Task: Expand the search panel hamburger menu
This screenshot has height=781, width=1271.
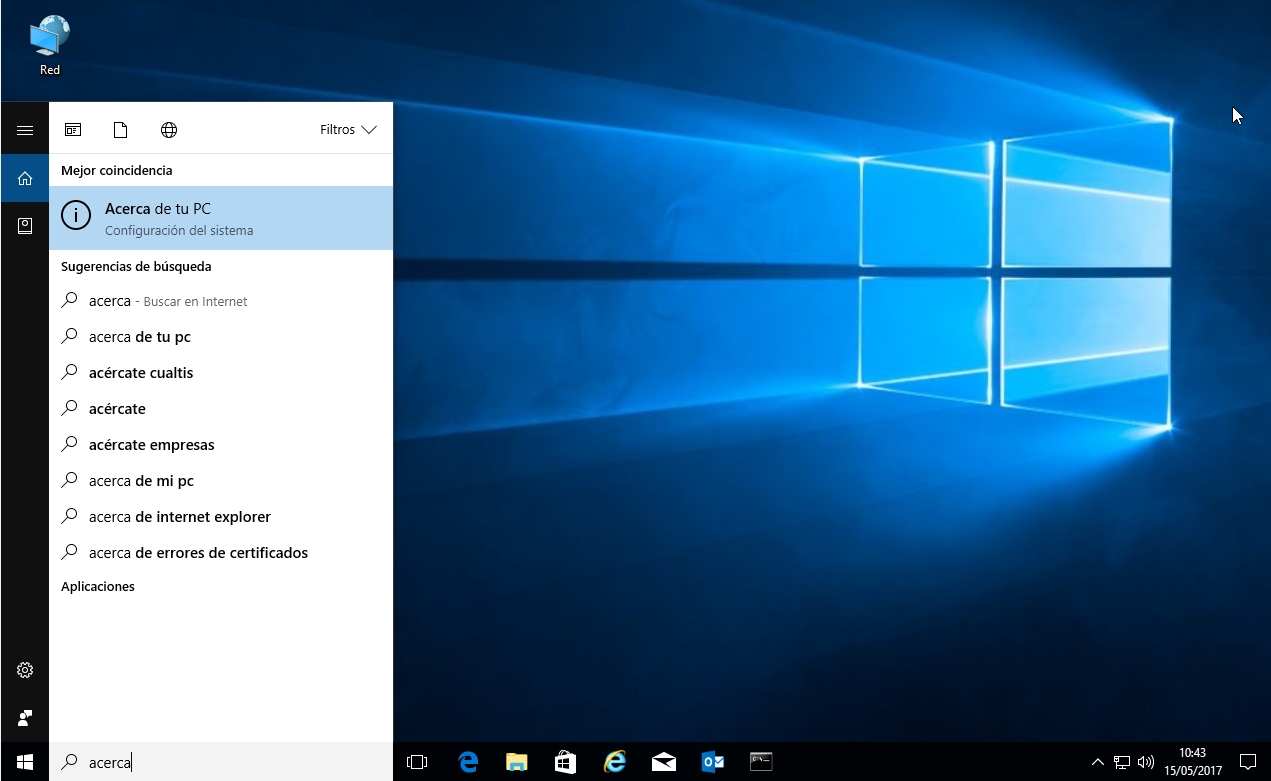Action: [25, 130]
